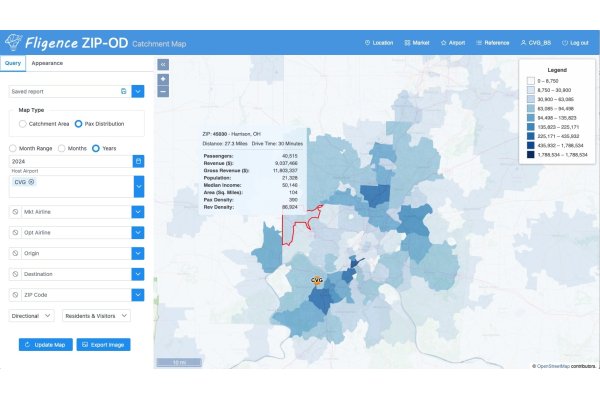Choose the Years option
Viewport: 600px width, 400px height.
pos(96,148)
